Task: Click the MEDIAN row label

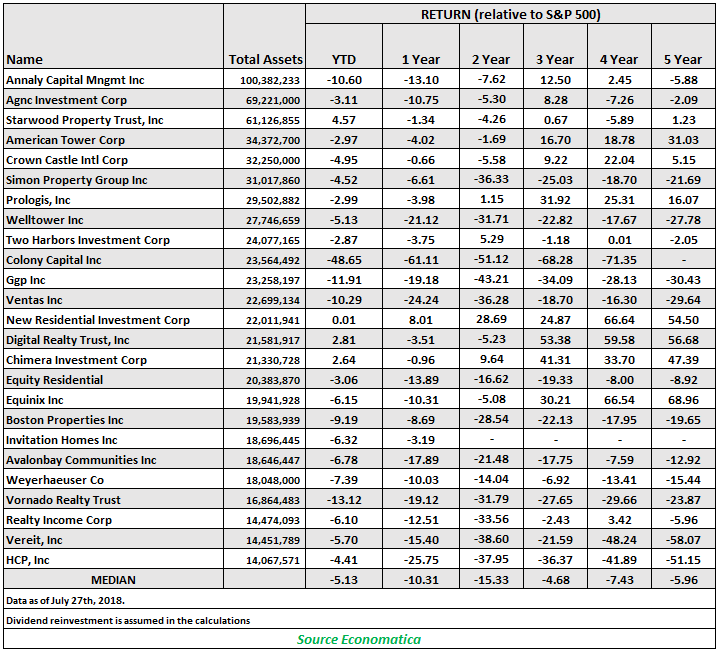Action: point(113,580)
